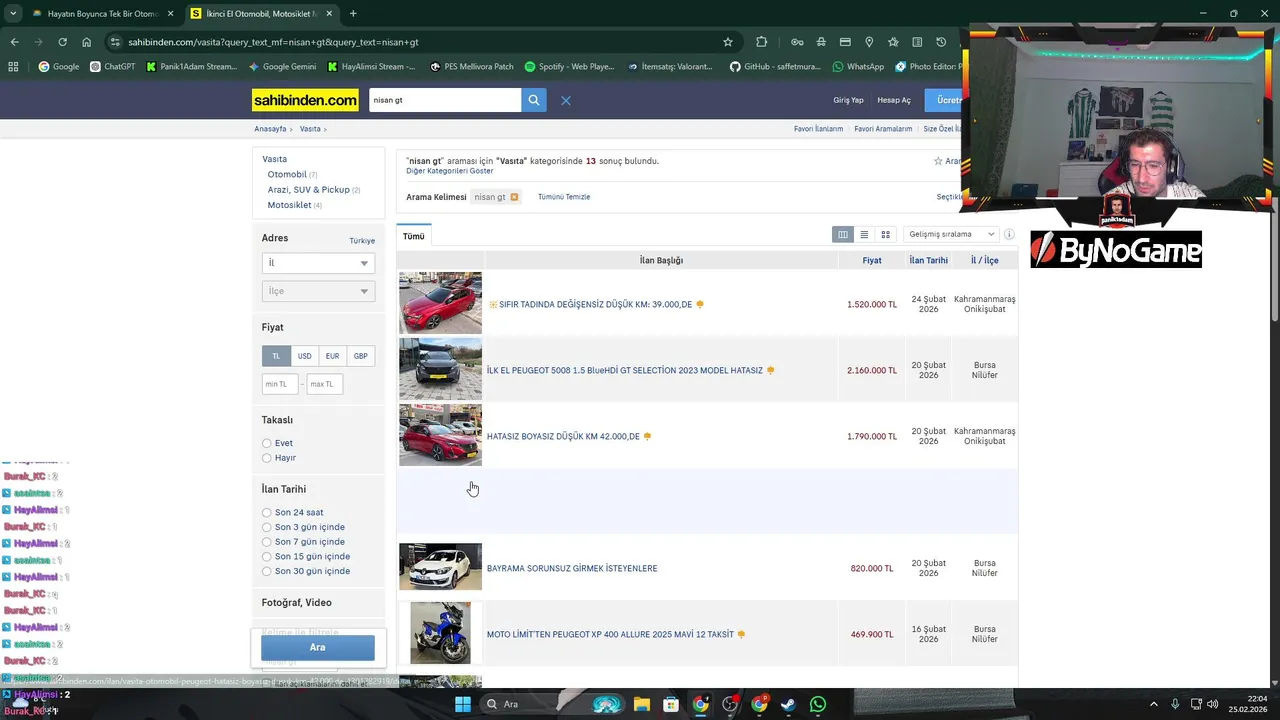Open Motosiklet category
Viewport: 1280px width, 720px height.
click(x=289, y=205)
